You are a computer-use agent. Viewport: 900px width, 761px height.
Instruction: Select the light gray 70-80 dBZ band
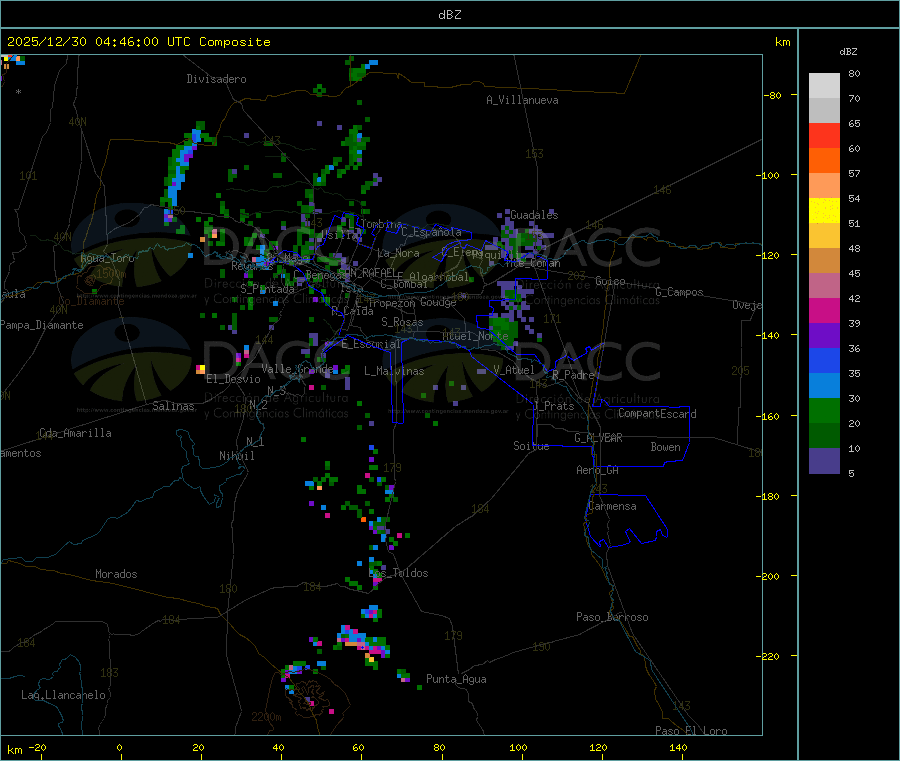pyautogui.click(x=824, y=86)
